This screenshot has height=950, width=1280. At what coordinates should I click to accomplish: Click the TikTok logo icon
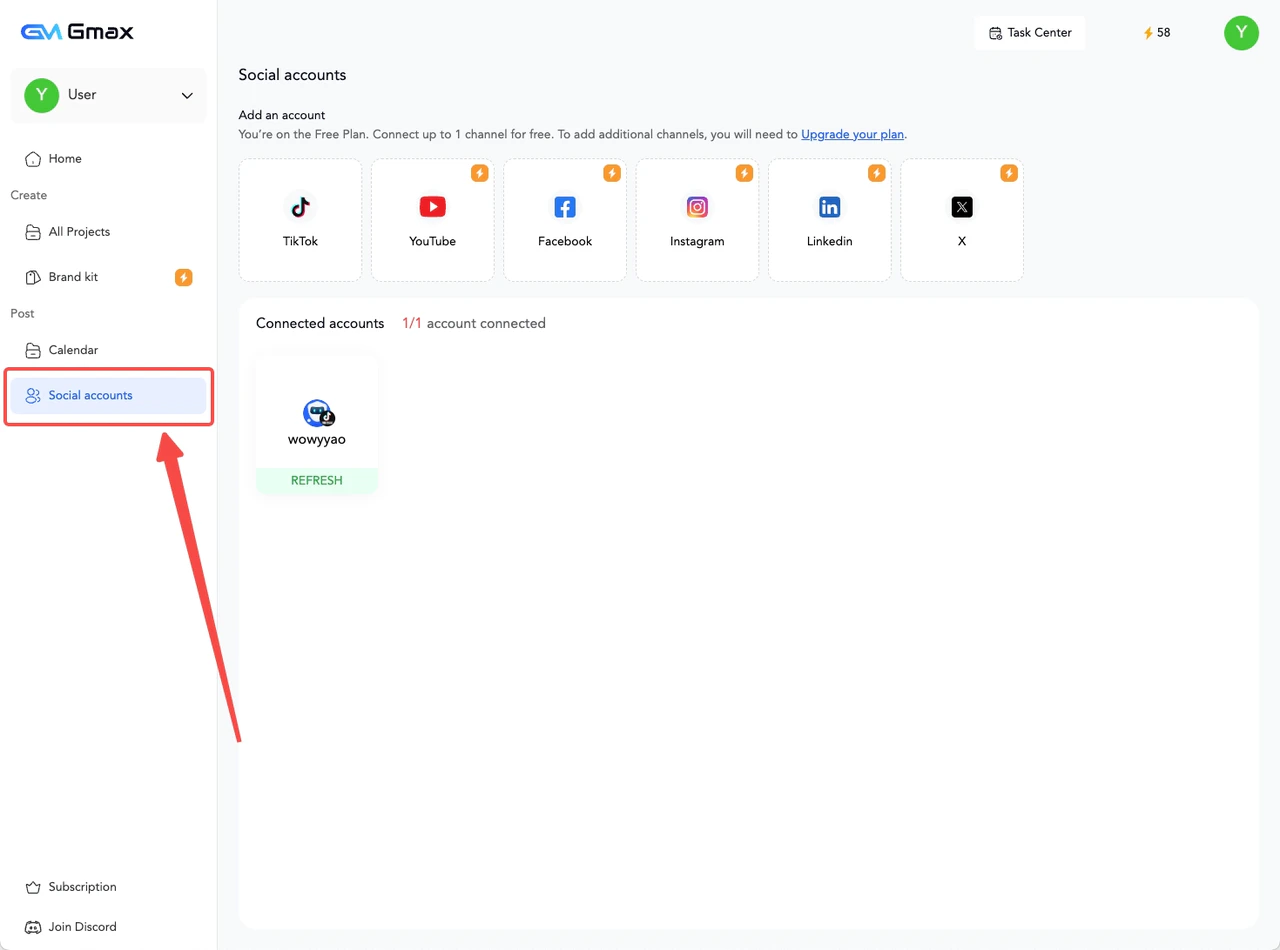click(300, 207)
